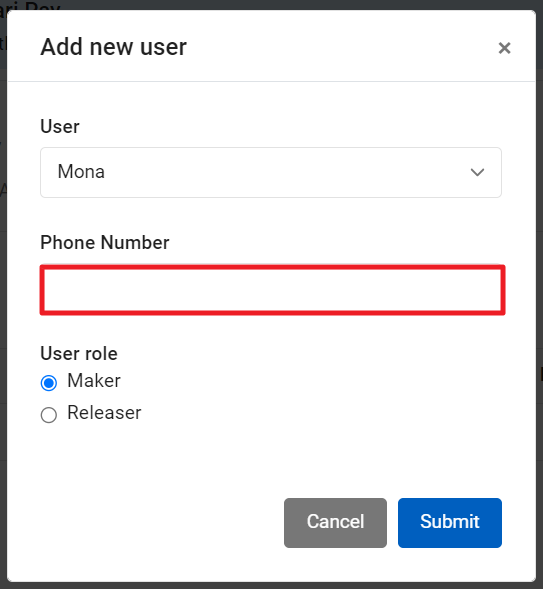
Task: Click the User field label
Action: tap(60, 126)
